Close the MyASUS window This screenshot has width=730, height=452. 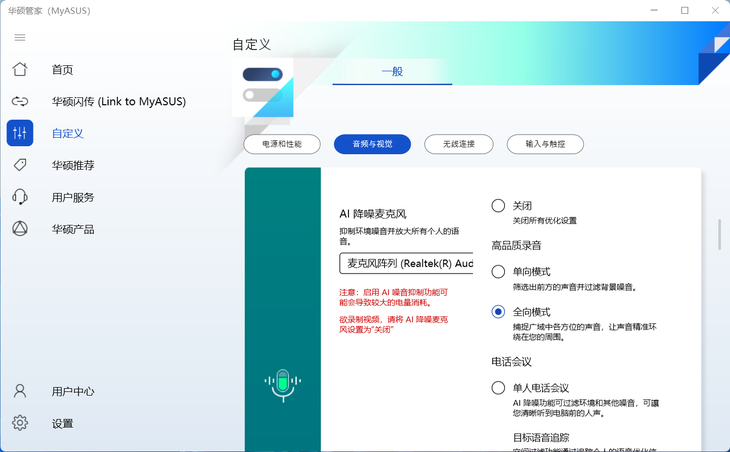715,10
